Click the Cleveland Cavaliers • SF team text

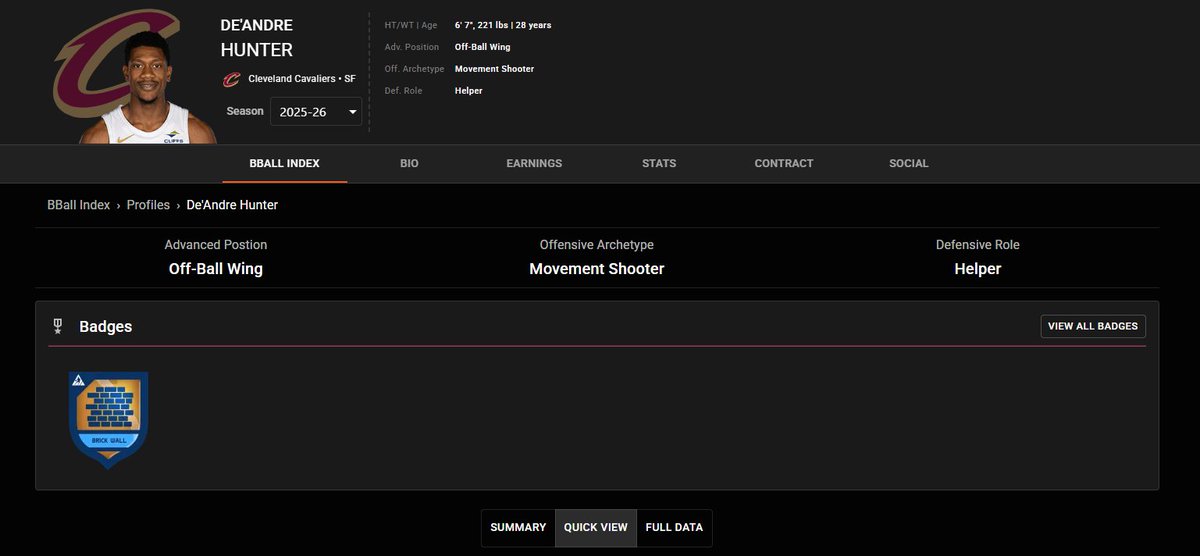coord(302,79)
